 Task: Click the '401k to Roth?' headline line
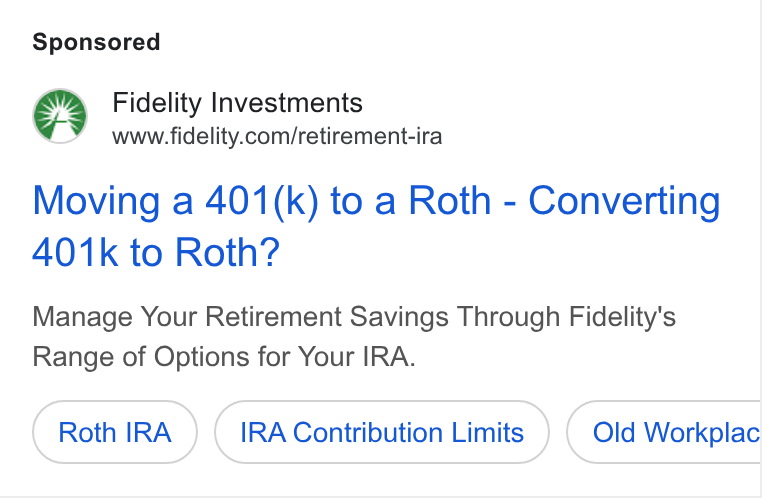pyautogui.click(x=156, y=253)
